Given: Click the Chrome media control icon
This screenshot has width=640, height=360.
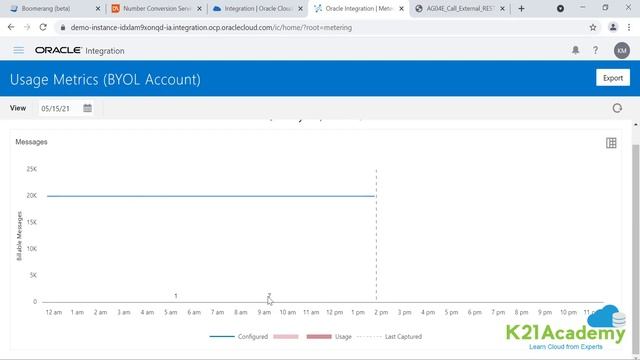Looking at the screenshot, I should tap(560, 9).
